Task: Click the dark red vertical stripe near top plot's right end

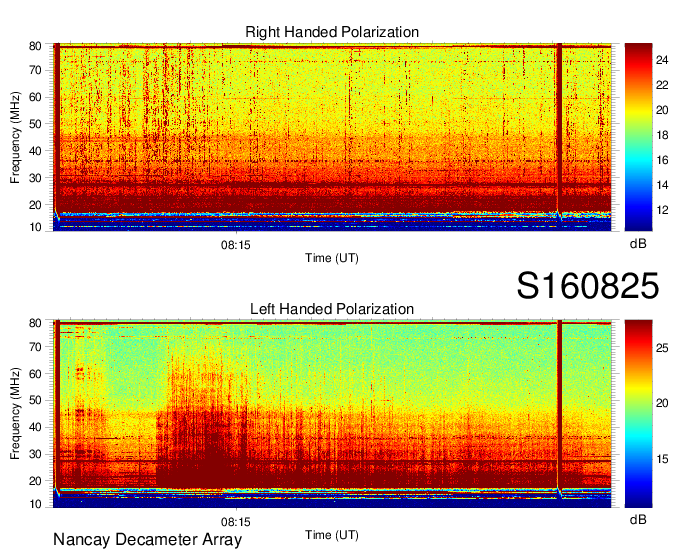Action: click(x=559, y=128)
